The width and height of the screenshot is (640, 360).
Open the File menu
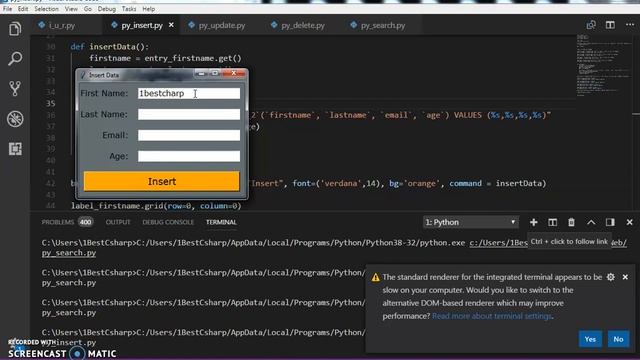click(7, 9)
